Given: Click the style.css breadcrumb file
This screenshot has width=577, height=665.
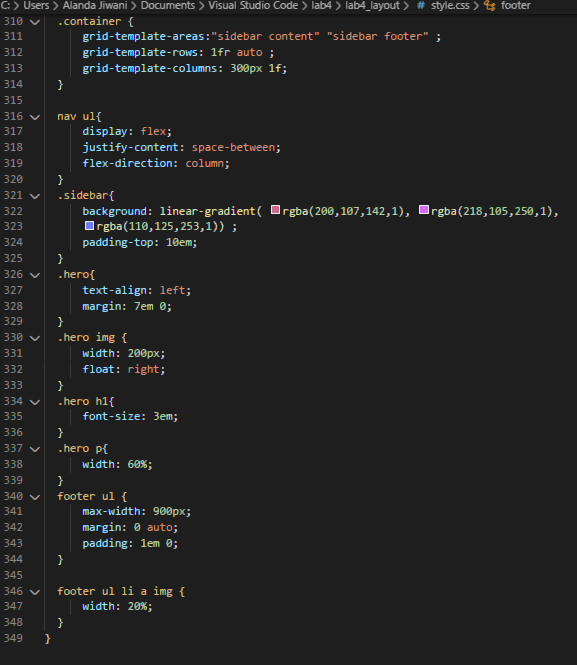Looking at the screenshot, I should point(450,6).
